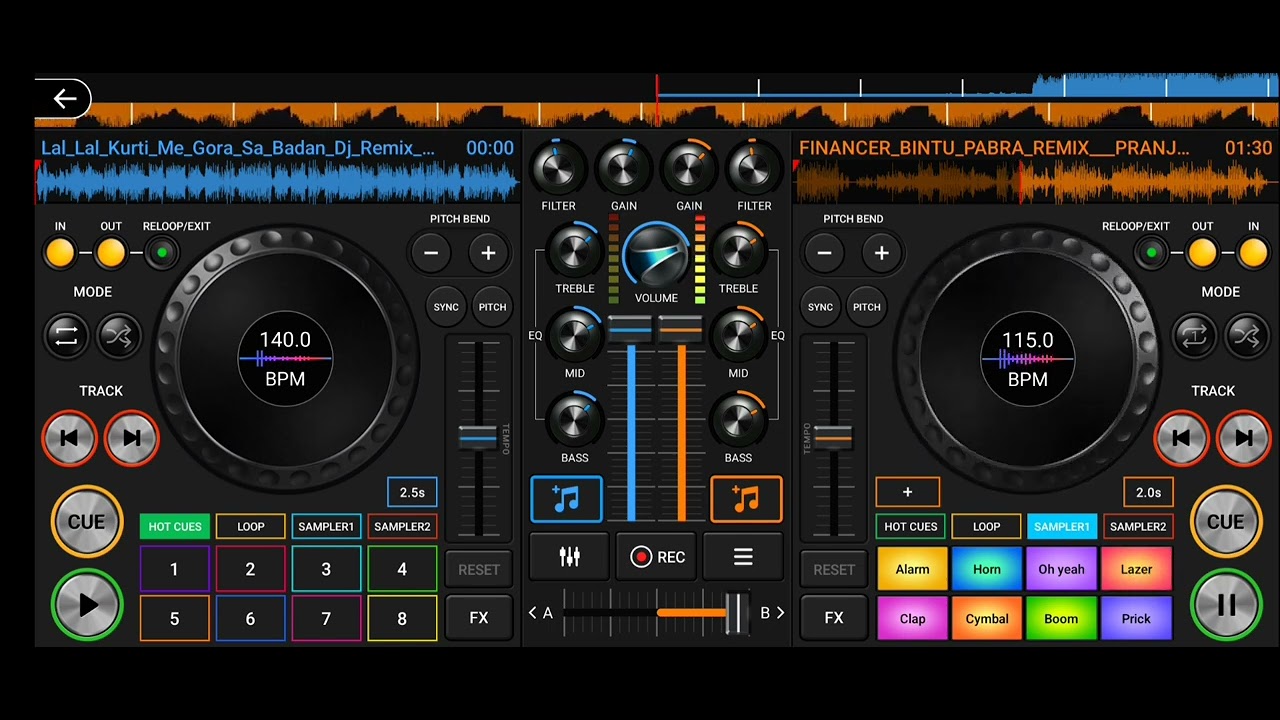Trigger the Alarm sample pad
This screenshot has width=1280, height=720.
point(912,569)
